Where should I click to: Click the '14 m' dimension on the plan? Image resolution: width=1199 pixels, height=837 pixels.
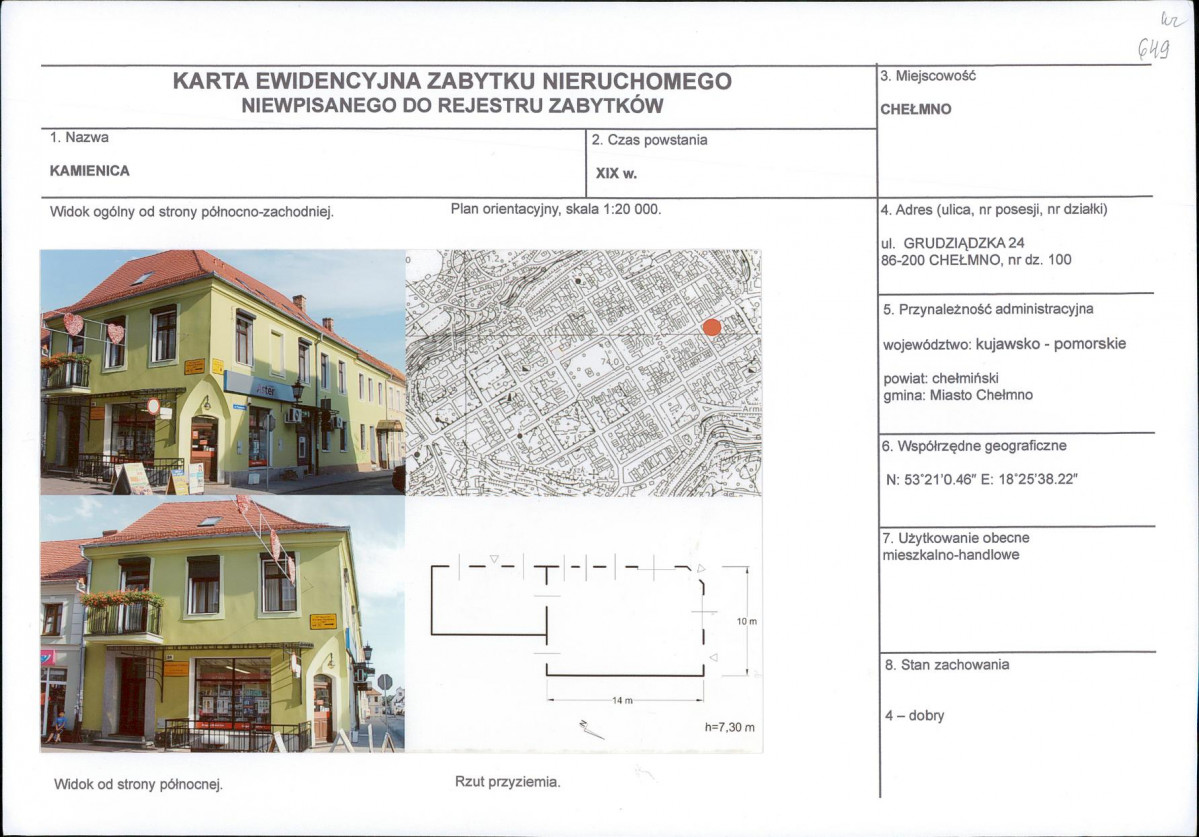622,701
